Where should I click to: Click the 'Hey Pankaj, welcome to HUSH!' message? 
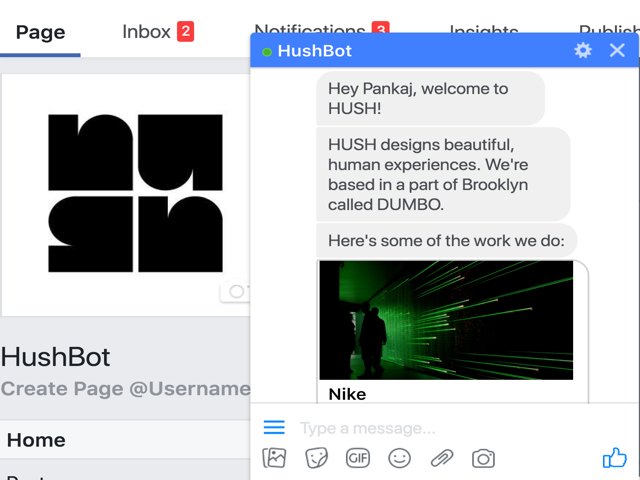pos(430,98)
